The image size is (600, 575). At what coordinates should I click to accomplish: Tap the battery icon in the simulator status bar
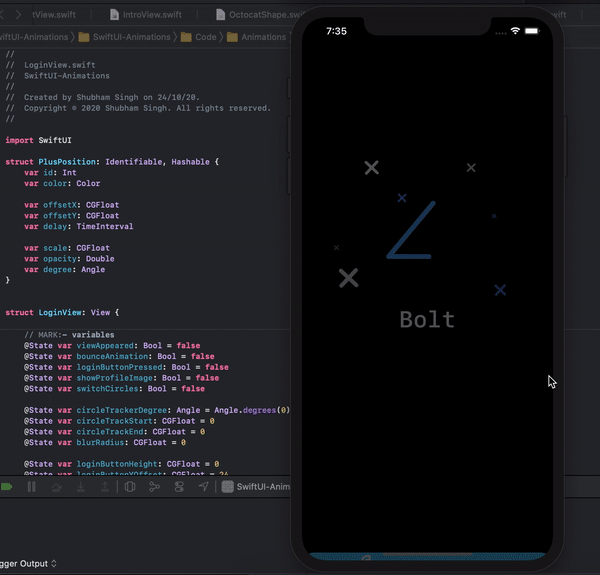(x=532, y=31)
